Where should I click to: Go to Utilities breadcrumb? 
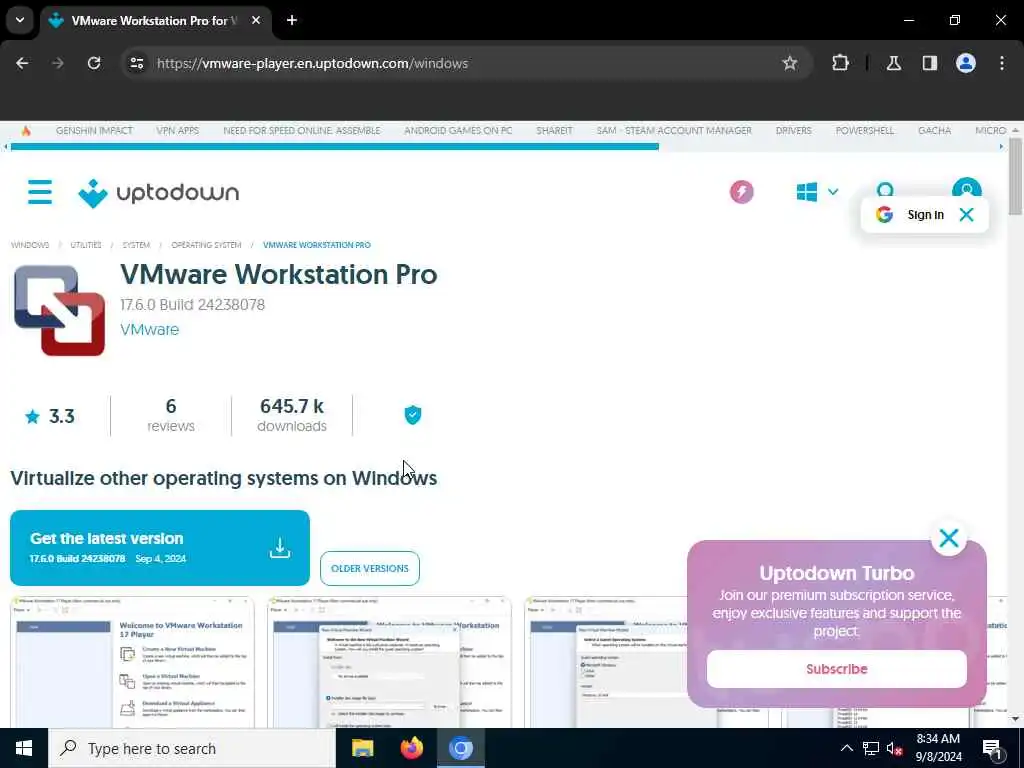coord(86,245)
